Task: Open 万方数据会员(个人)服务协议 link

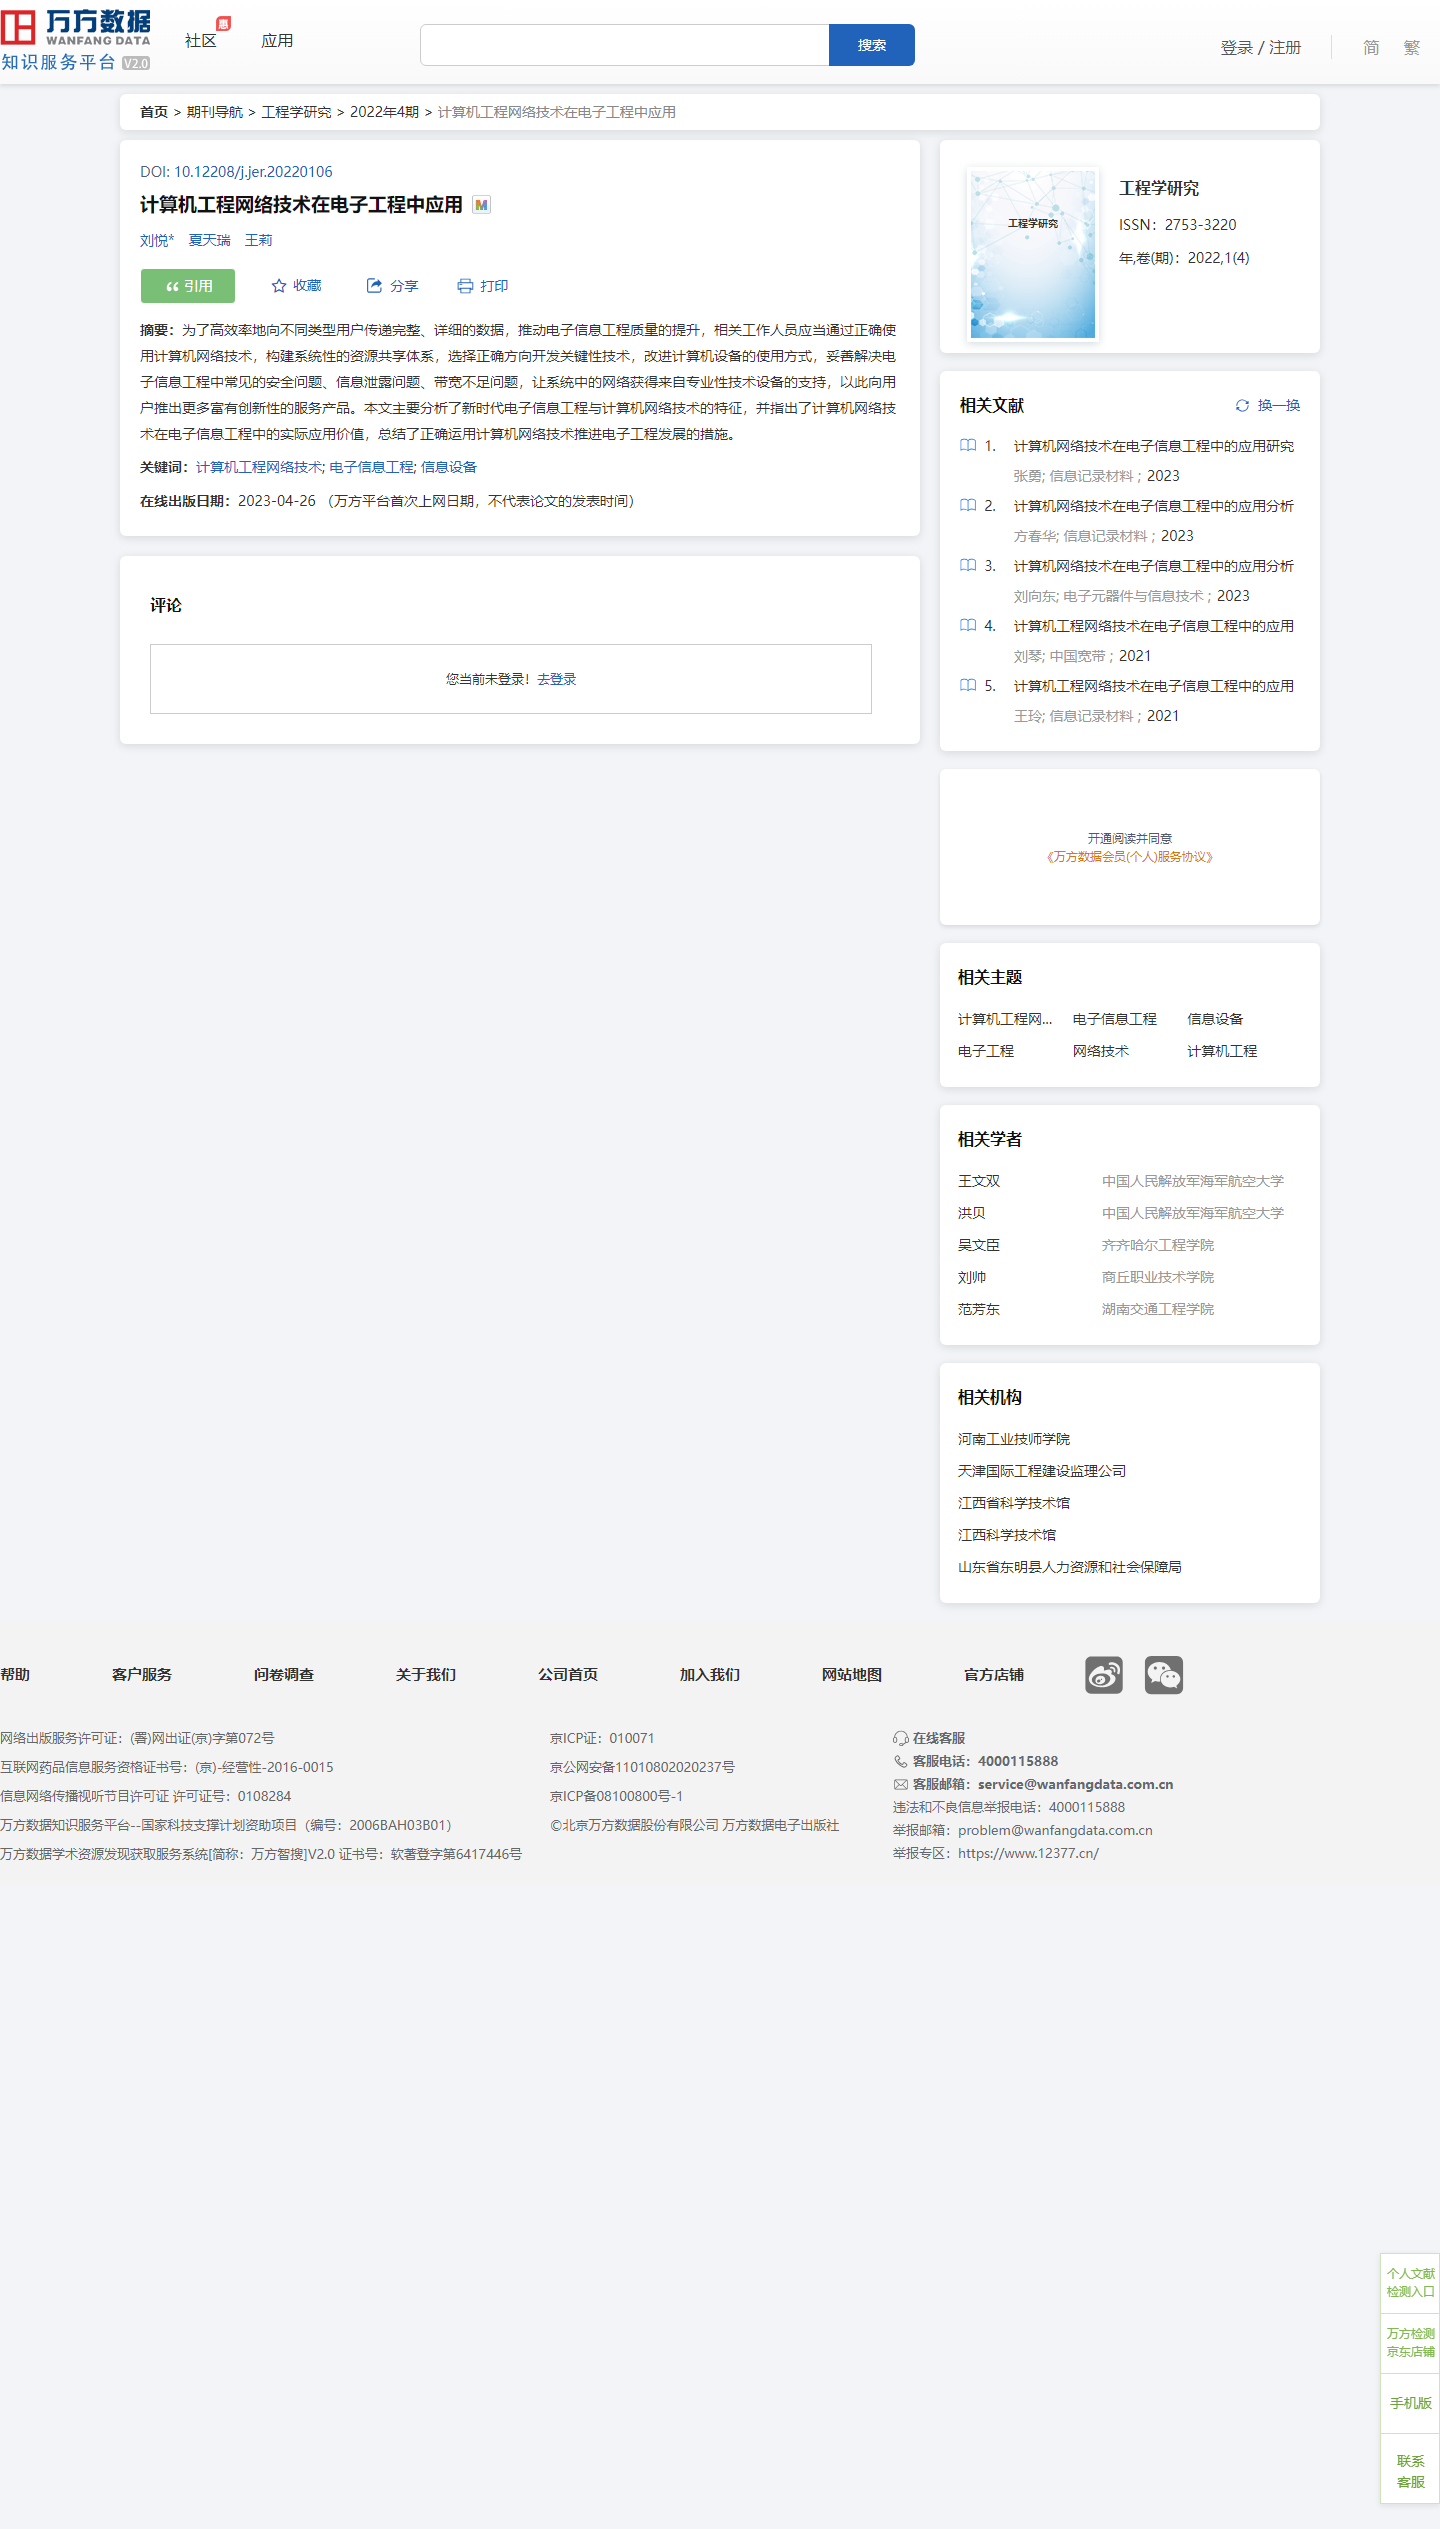Action: 1130,857
